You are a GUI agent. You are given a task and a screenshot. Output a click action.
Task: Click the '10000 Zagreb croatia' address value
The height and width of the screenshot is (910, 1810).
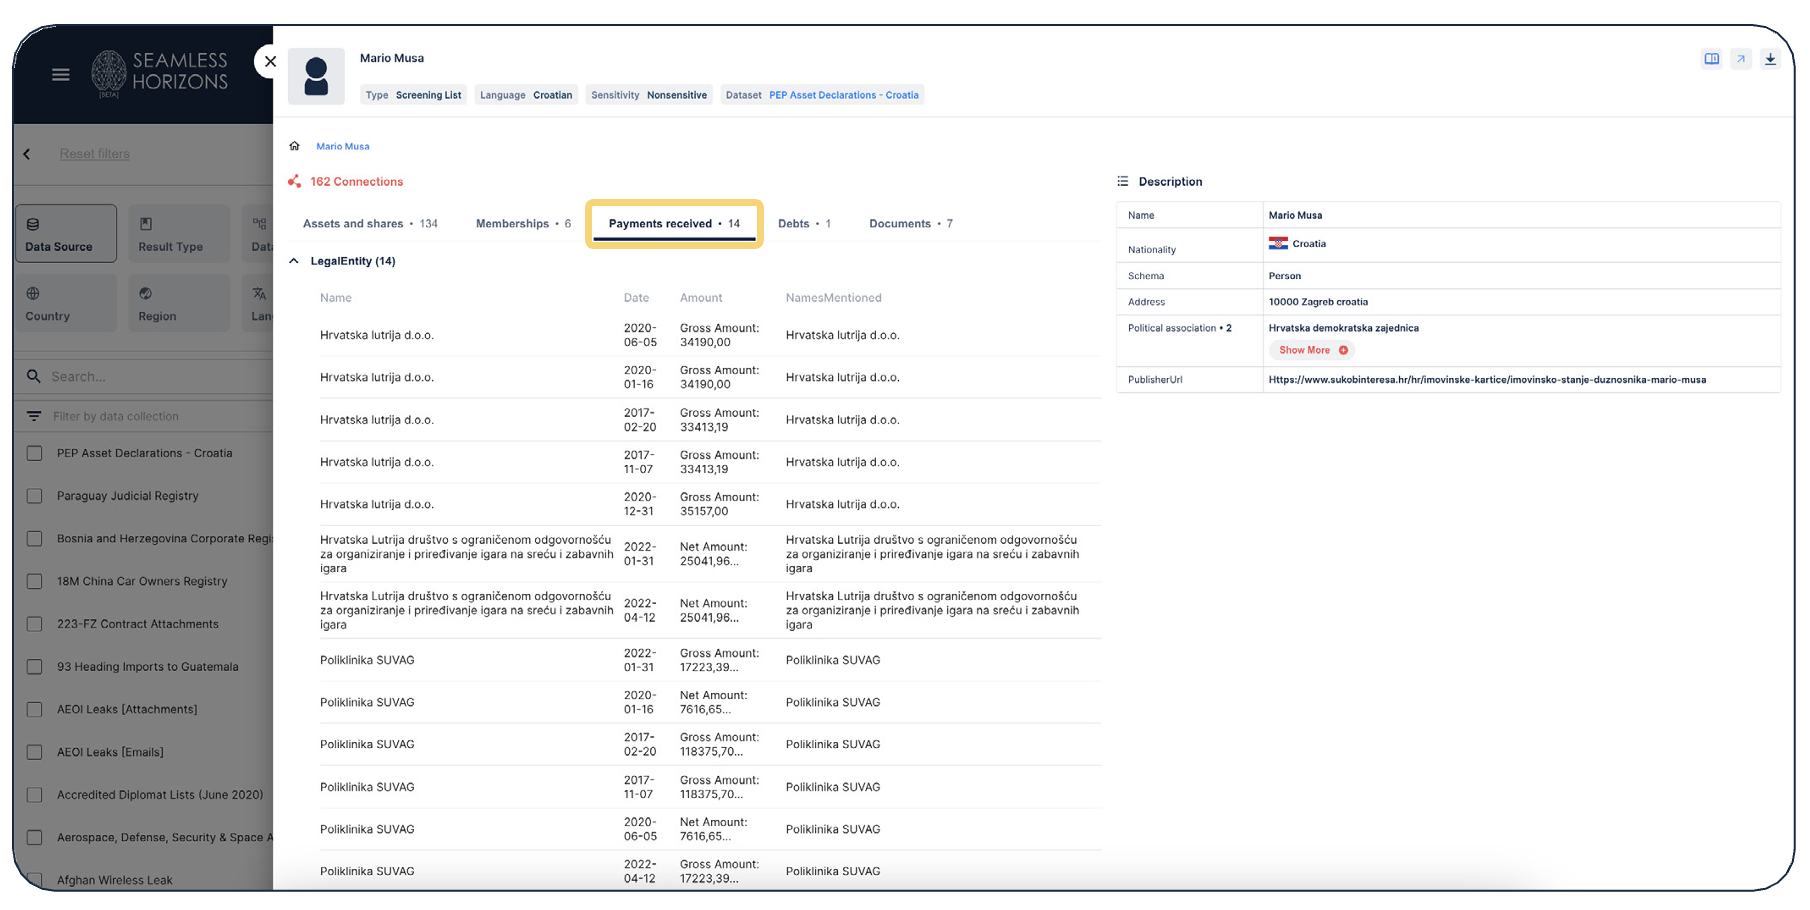(x=1318, y=302)
